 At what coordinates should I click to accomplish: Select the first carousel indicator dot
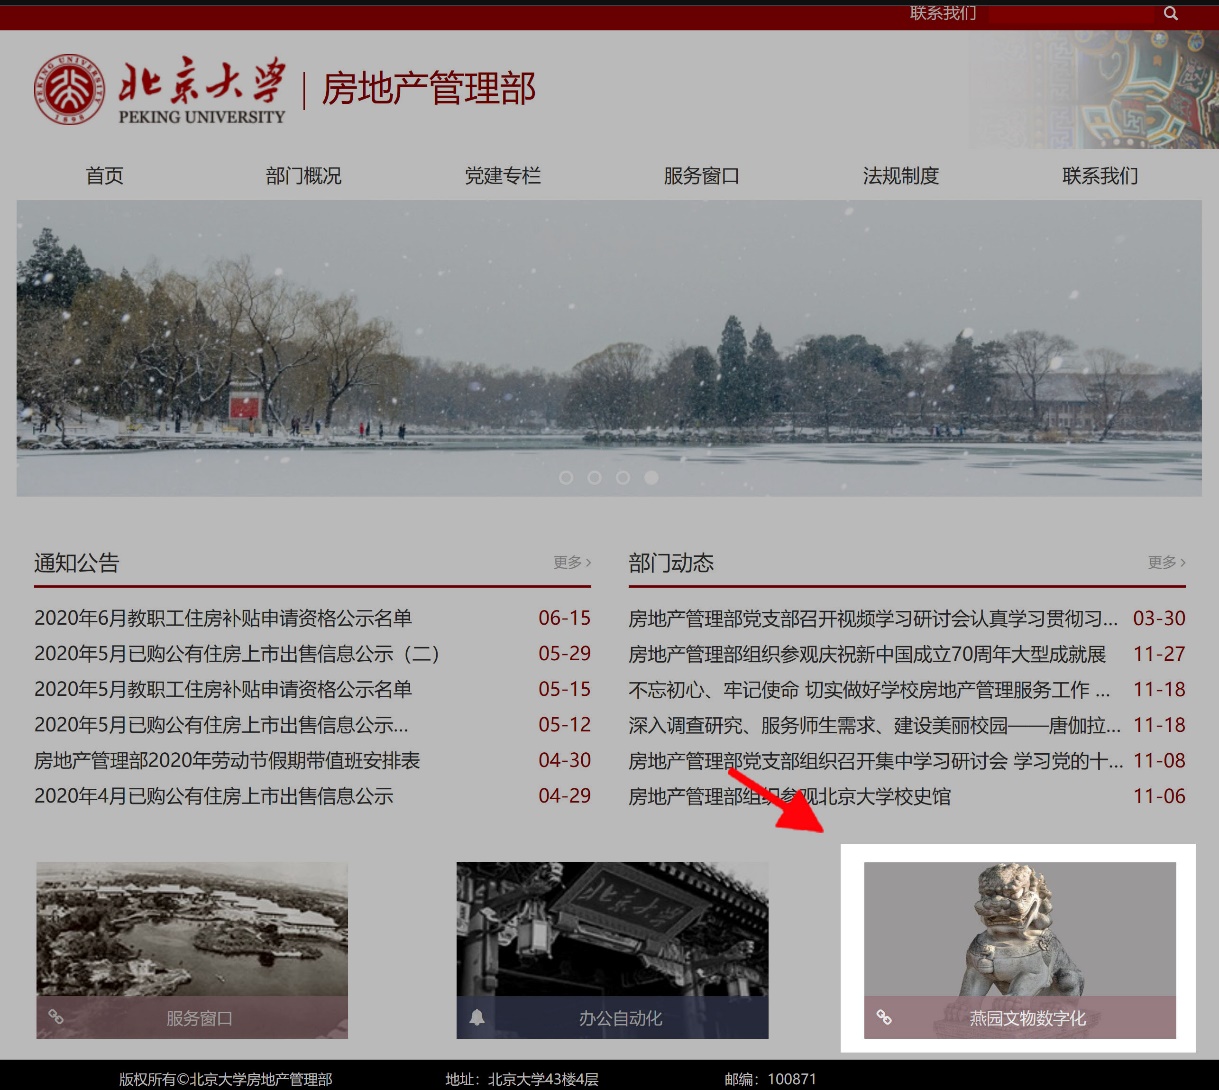coord(566,478)
